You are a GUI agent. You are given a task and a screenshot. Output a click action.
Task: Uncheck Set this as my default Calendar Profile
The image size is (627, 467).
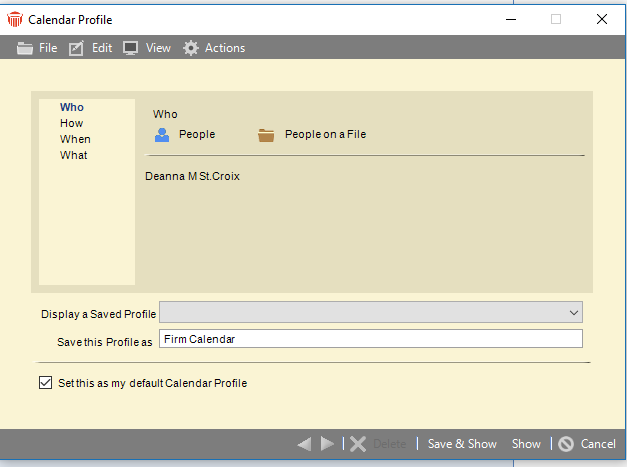tap(45, 383)
